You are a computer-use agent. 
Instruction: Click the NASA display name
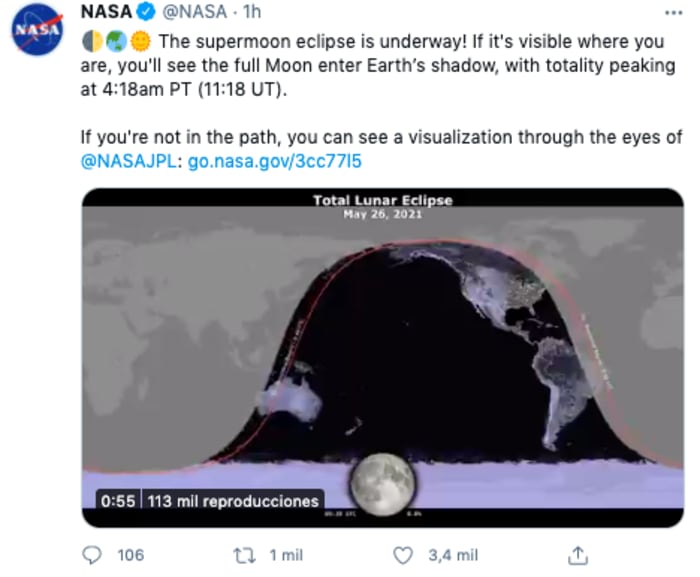pyautogui.click(x=106, y=13)
